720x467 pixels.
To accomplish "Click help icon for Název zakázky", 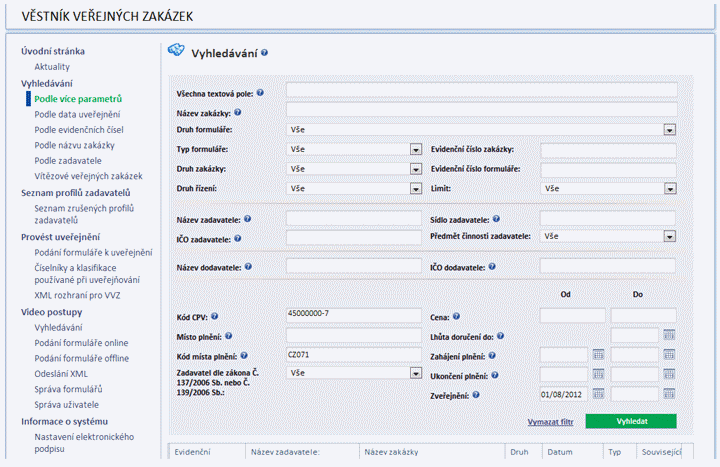I will point(237,112).
